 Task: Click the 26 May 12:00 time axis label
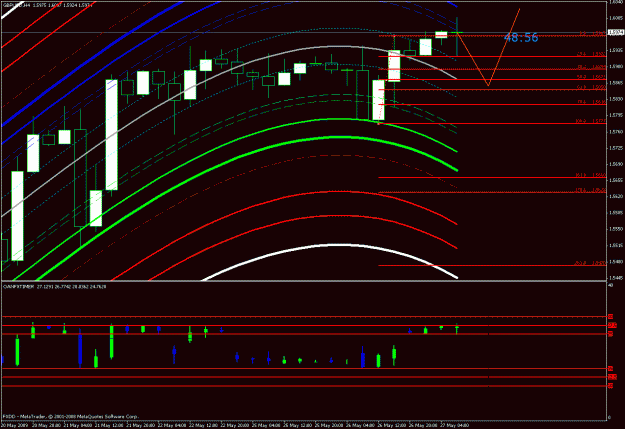tap(391, 425)
